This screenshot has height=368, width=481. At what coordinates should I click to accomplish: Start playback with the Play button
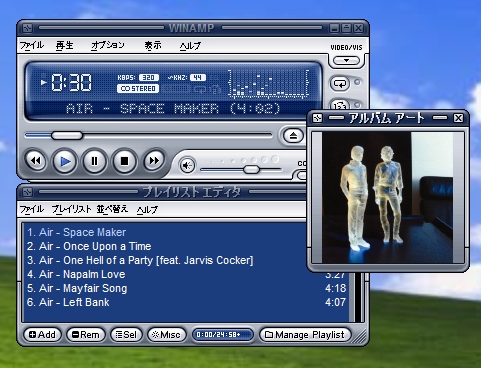point(65,162)
